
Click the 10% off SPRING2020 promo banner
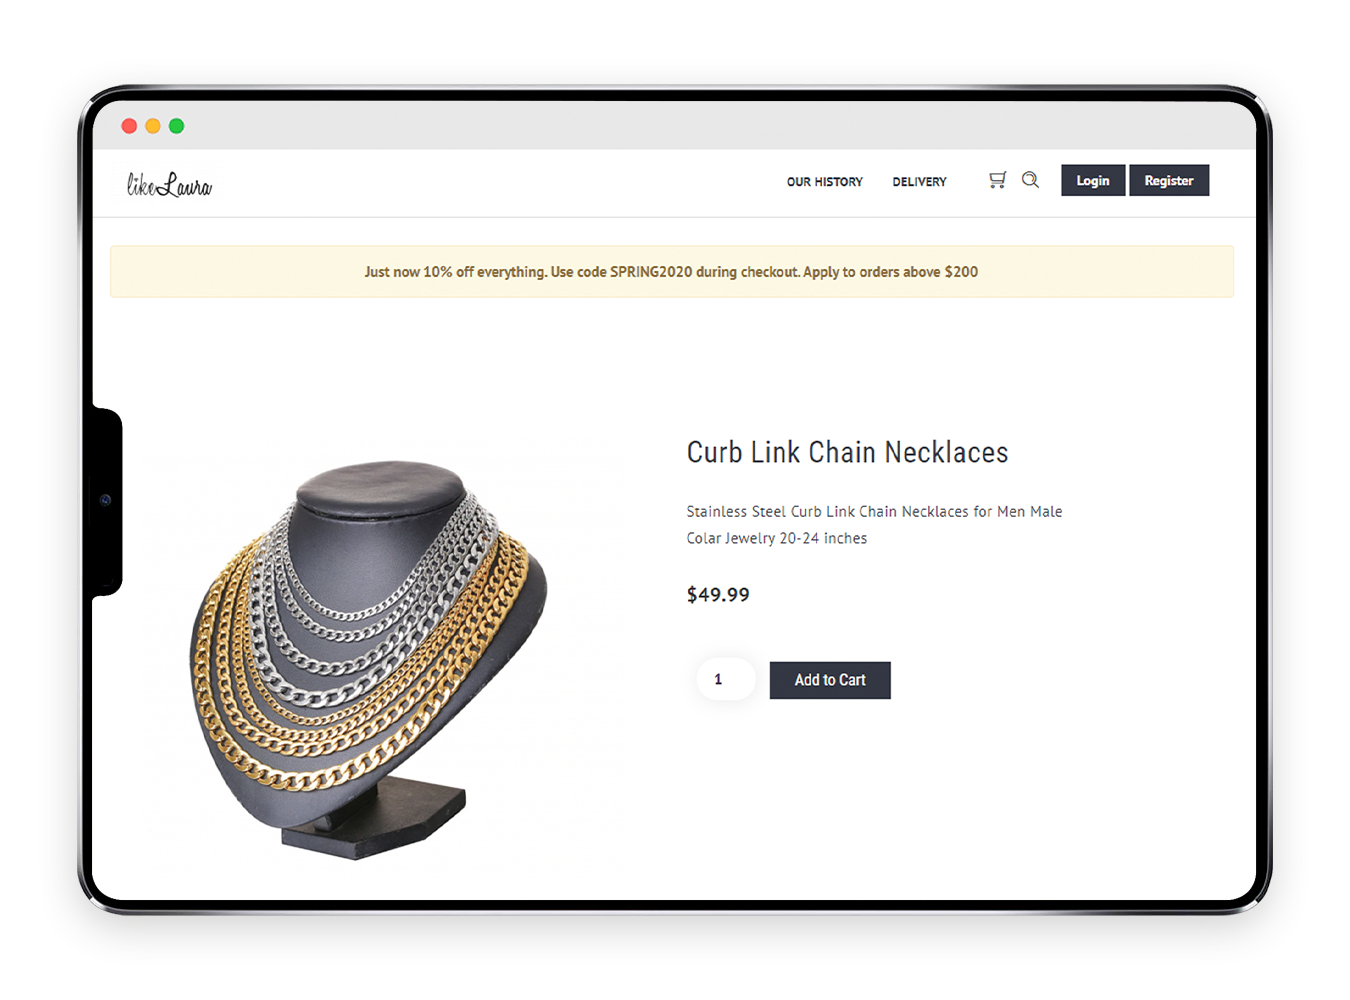[x=672, y=272]
